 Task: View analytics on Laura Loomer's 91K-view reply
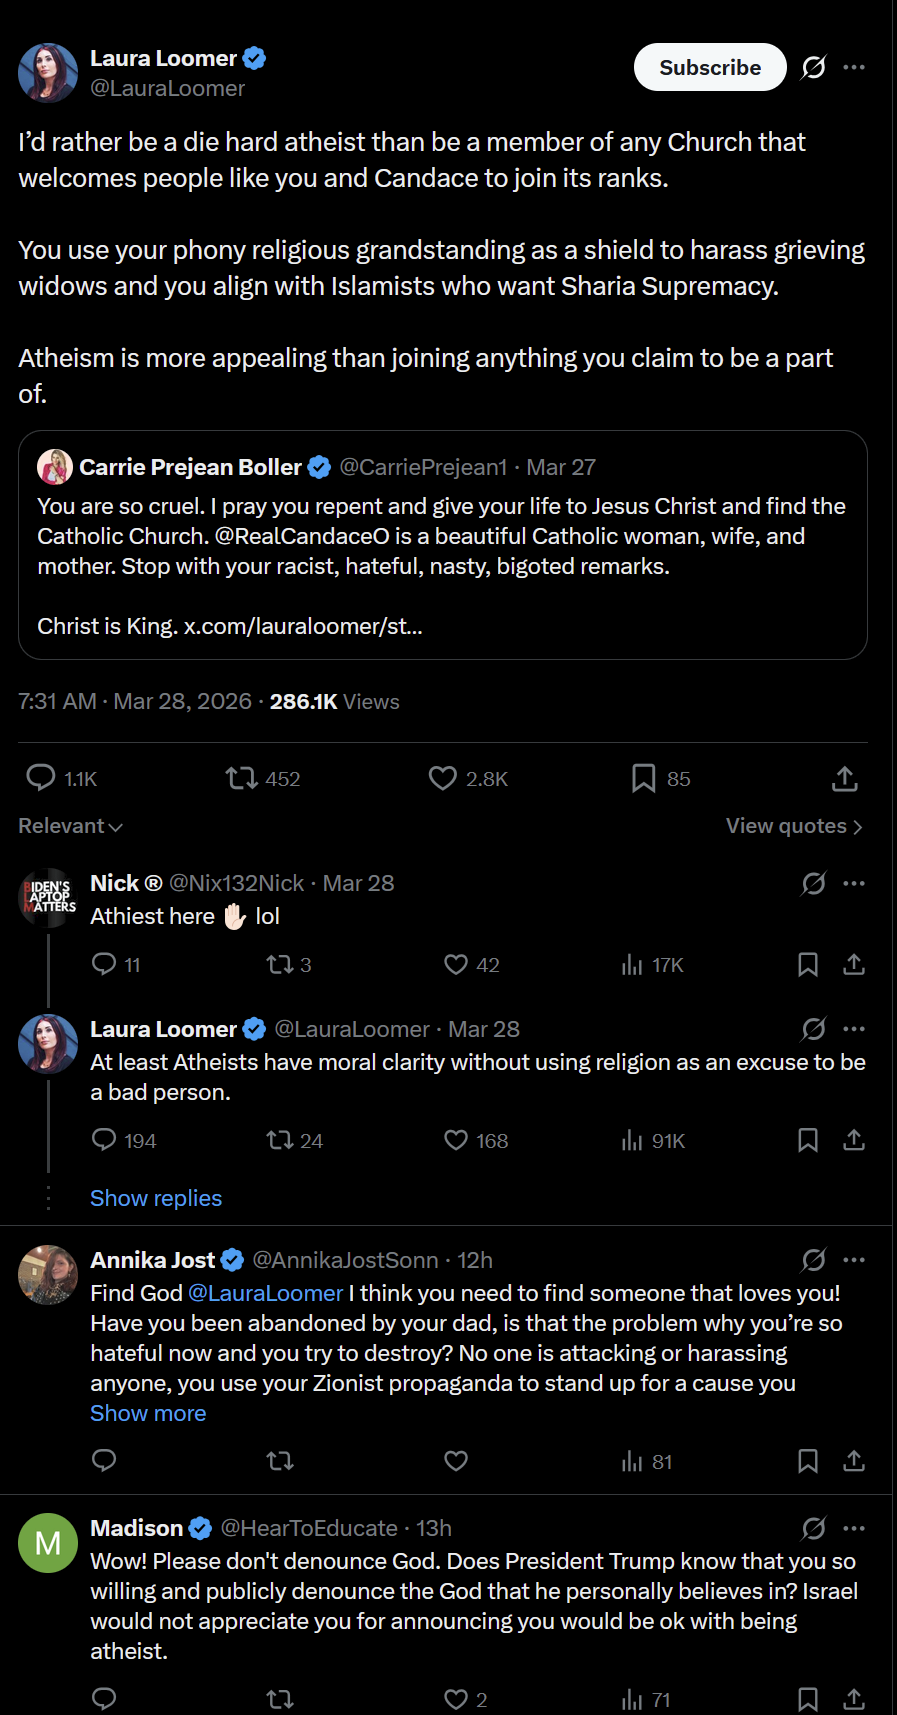[x=632, y=1140]
